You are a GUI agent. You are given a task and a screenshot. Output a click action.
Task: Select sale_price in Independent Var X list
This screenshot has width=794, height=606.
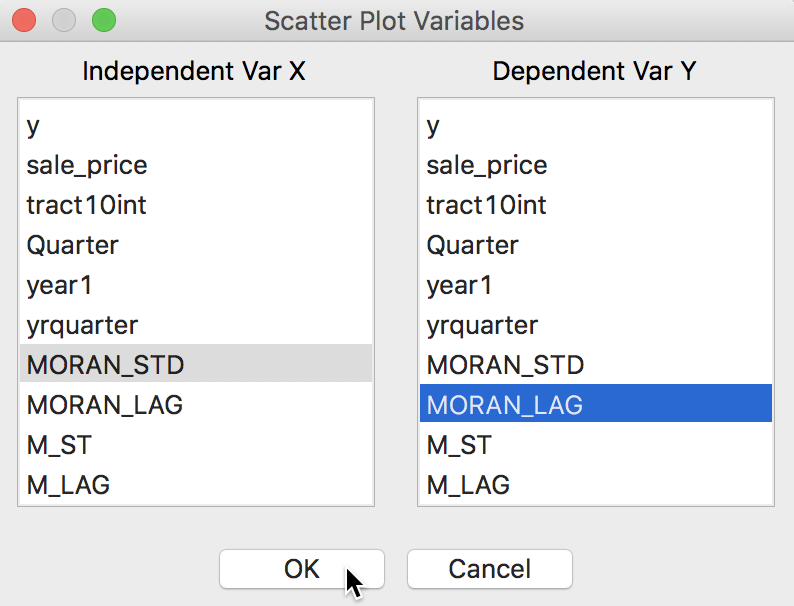[196, 166]
